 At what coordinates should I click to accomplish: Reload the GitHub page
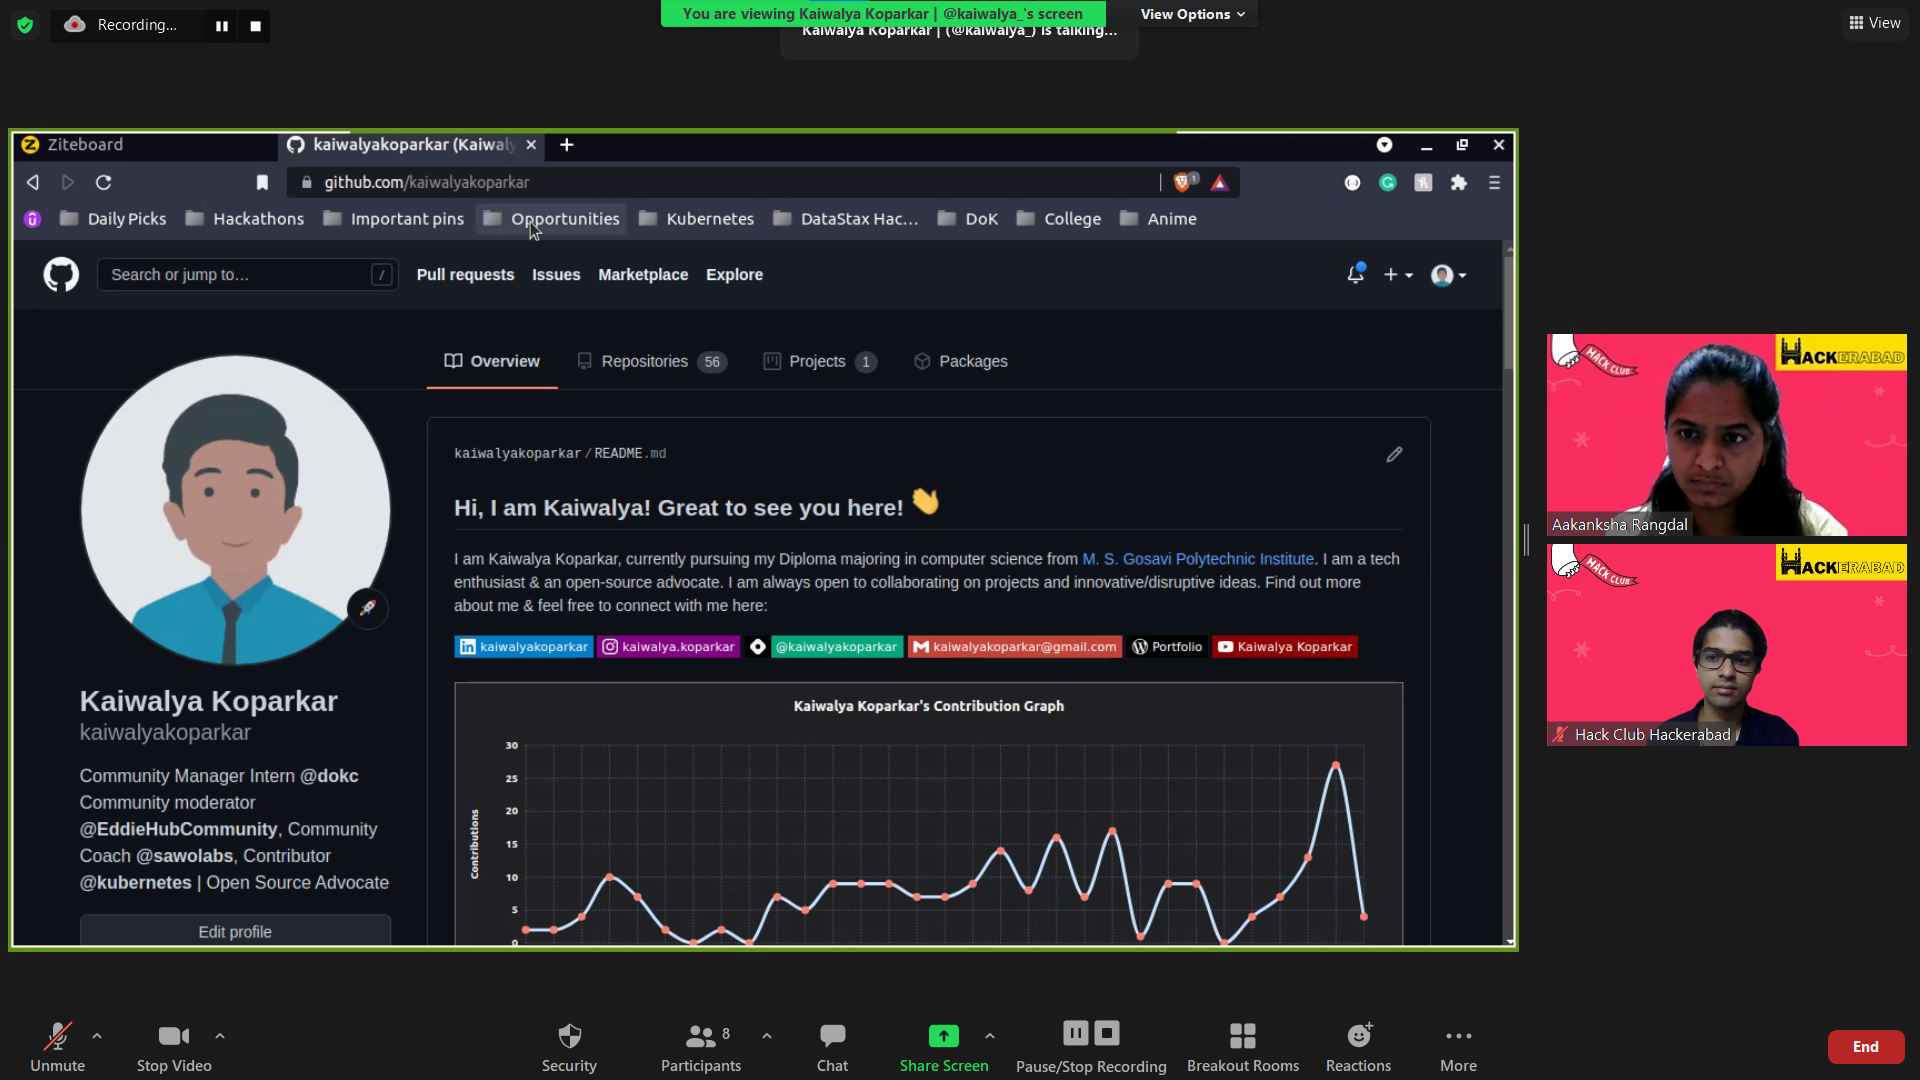(103, 183)
